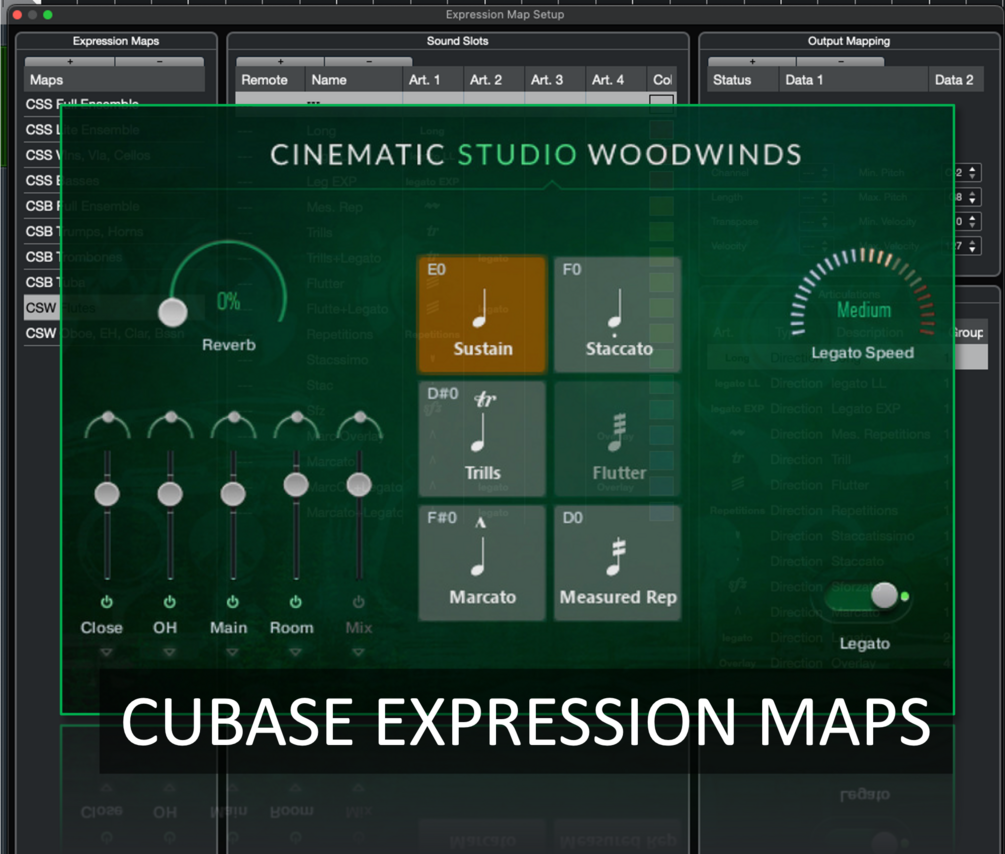This screenshot has width=1005, height=854.
Task: Open the Room mic dropdown arrow
Action: pyautogui.click(x=295, y=652)
